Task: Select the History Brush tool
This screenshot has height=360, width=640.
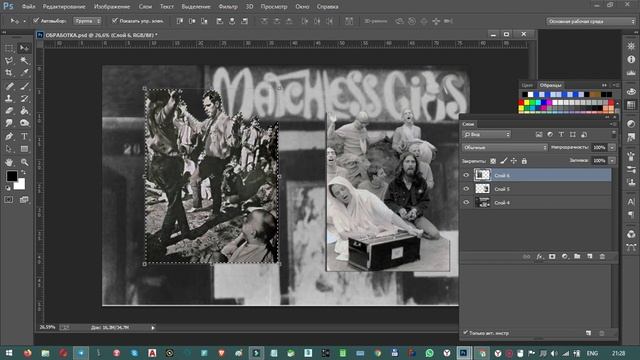Action: (x=24, y=98)
